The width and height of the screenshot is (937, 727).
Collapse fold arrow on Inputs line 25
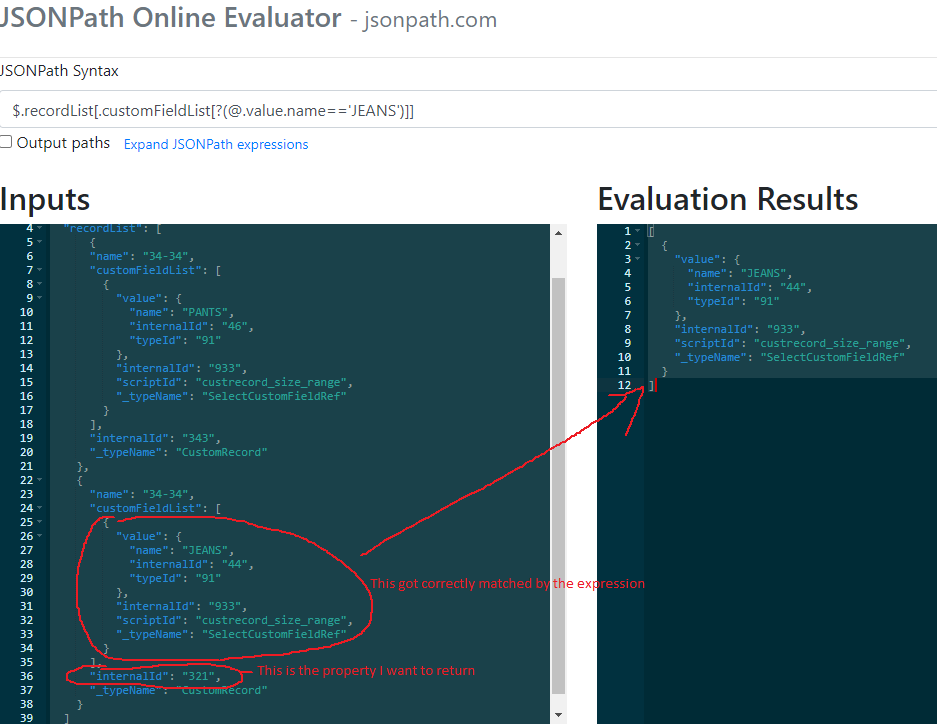click(39, 522)
